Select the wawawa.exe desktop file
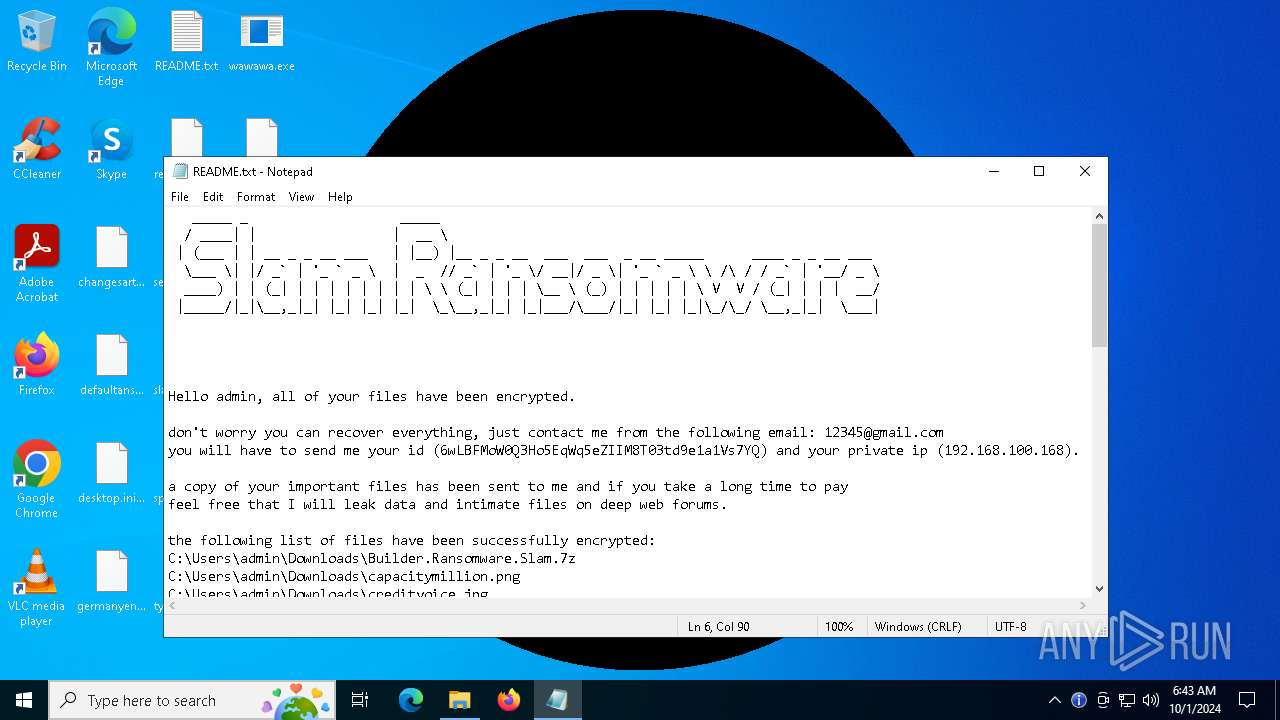This screenshot has width=1280, height=720. coord(261,41)
